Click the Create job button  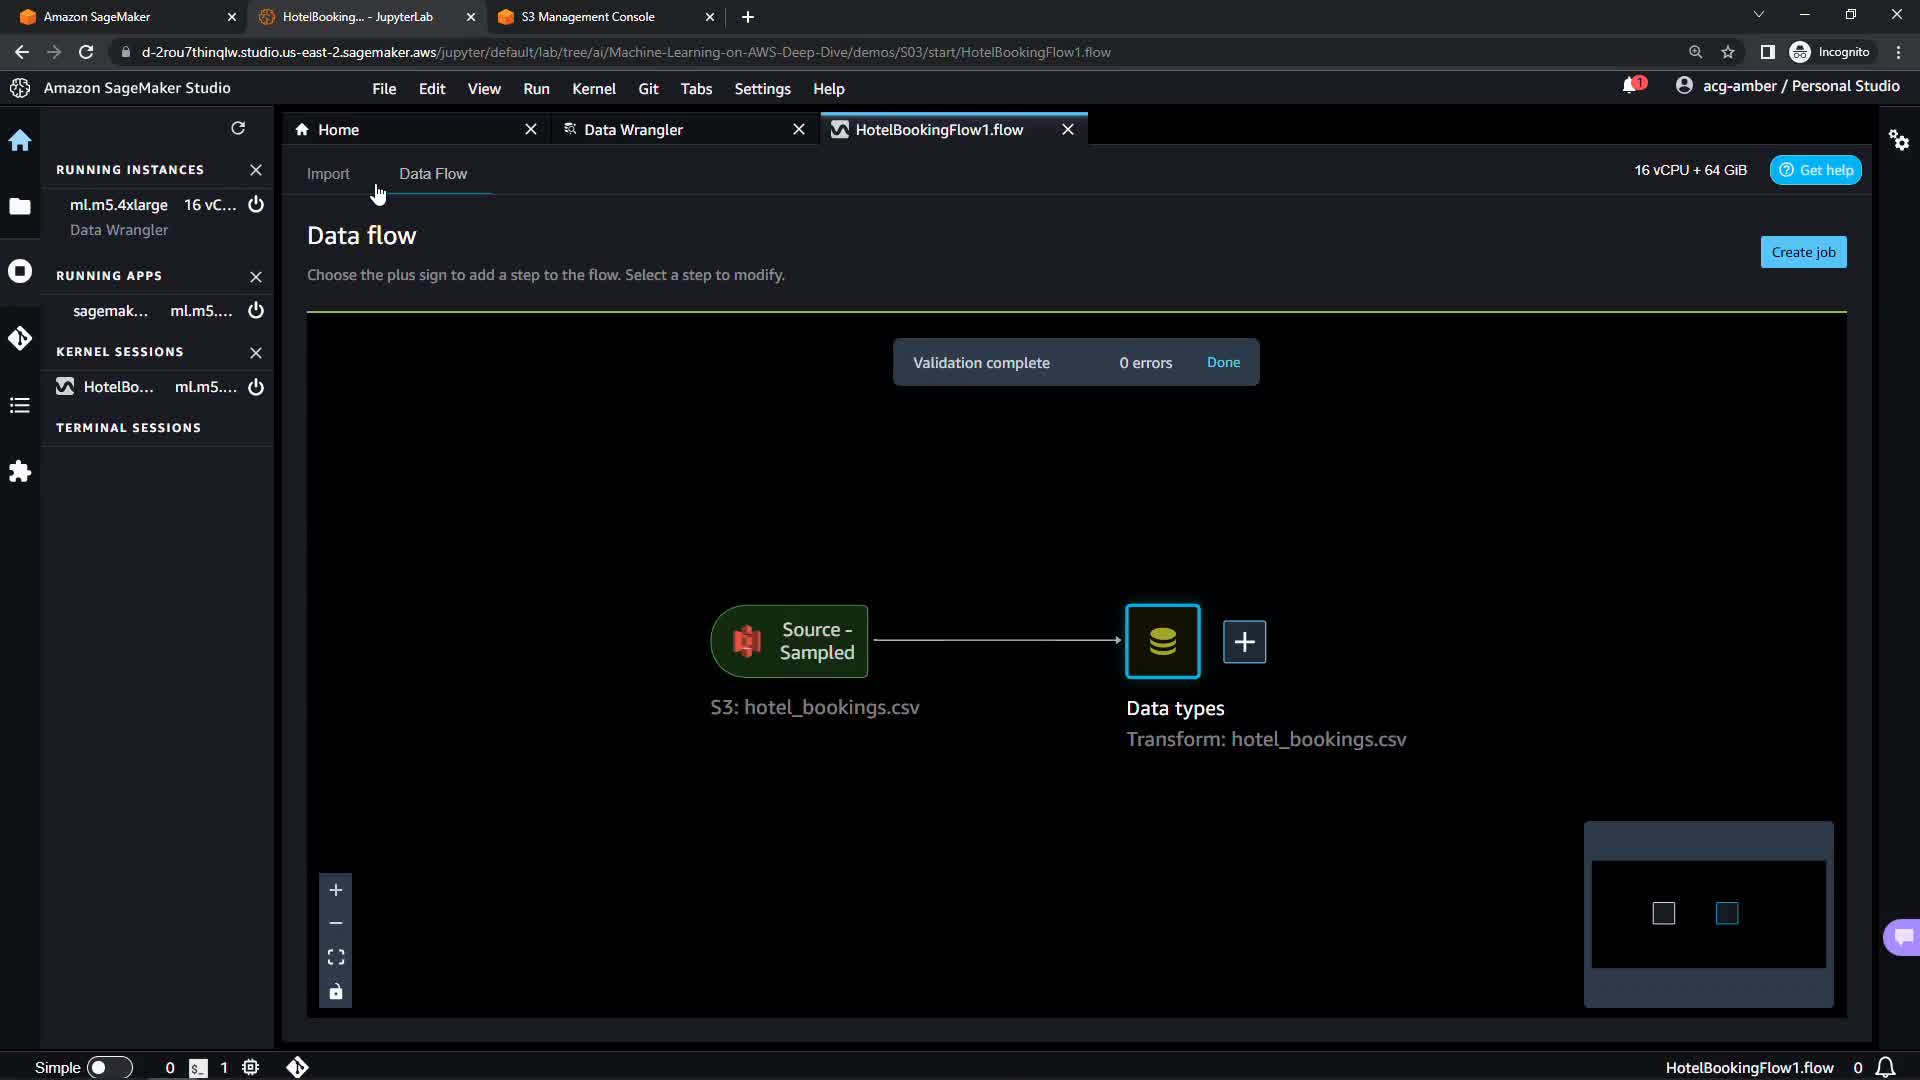click(x=1803, y=252)
